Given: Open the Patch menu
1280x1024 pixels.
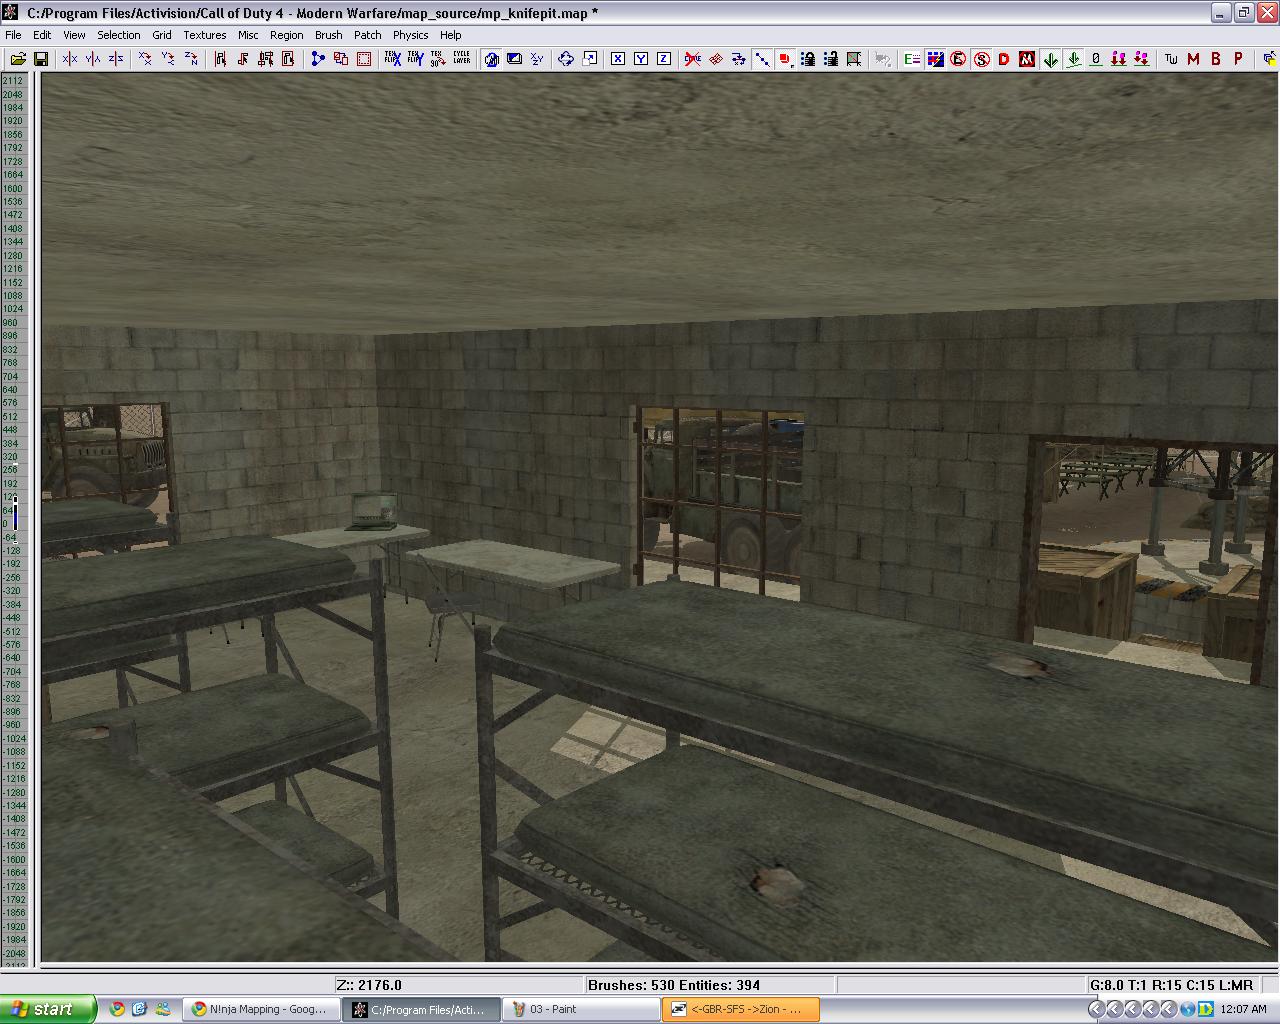Looking at the screenshot, I should [368, 35].
